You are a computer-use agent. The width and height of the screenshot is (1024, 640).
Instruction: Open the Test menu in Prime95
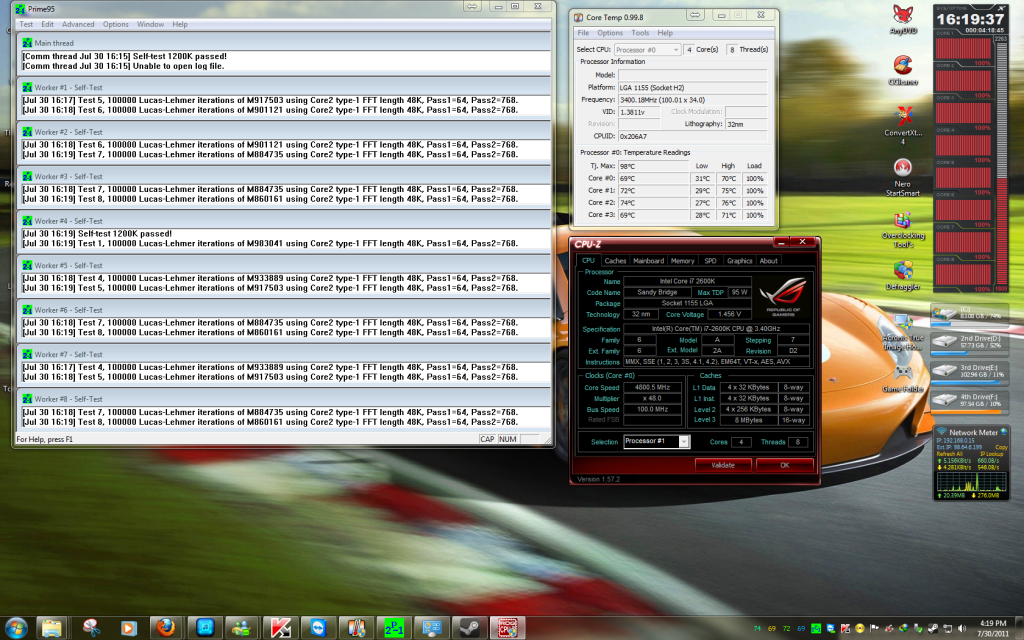[x=26, y=24]
